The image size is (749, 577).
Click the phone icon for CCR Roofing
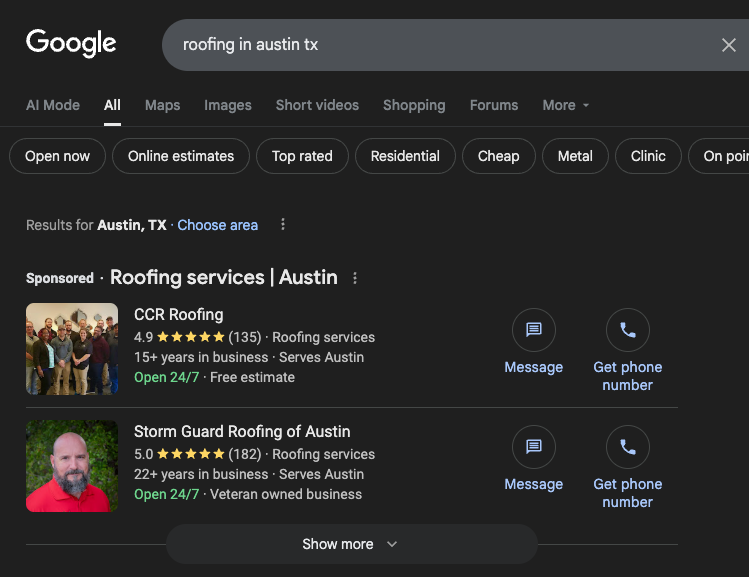[x=628, y=330]
